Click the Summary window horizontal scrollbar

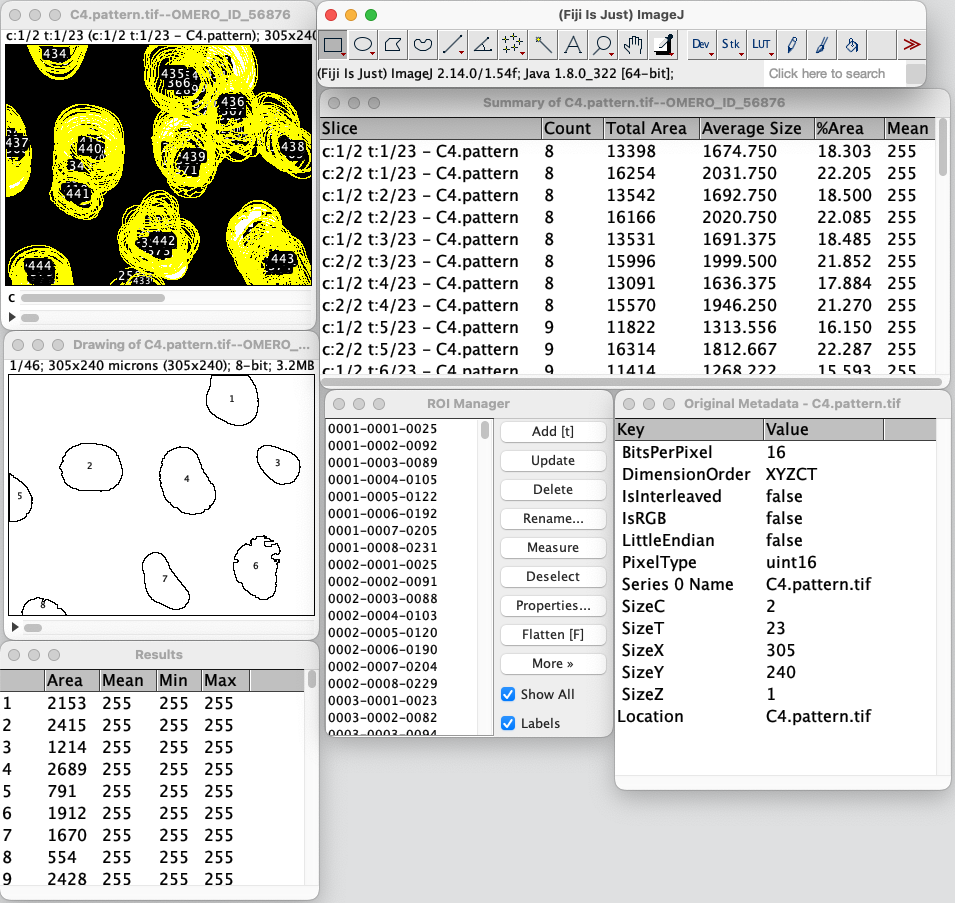tap(631, 382)
